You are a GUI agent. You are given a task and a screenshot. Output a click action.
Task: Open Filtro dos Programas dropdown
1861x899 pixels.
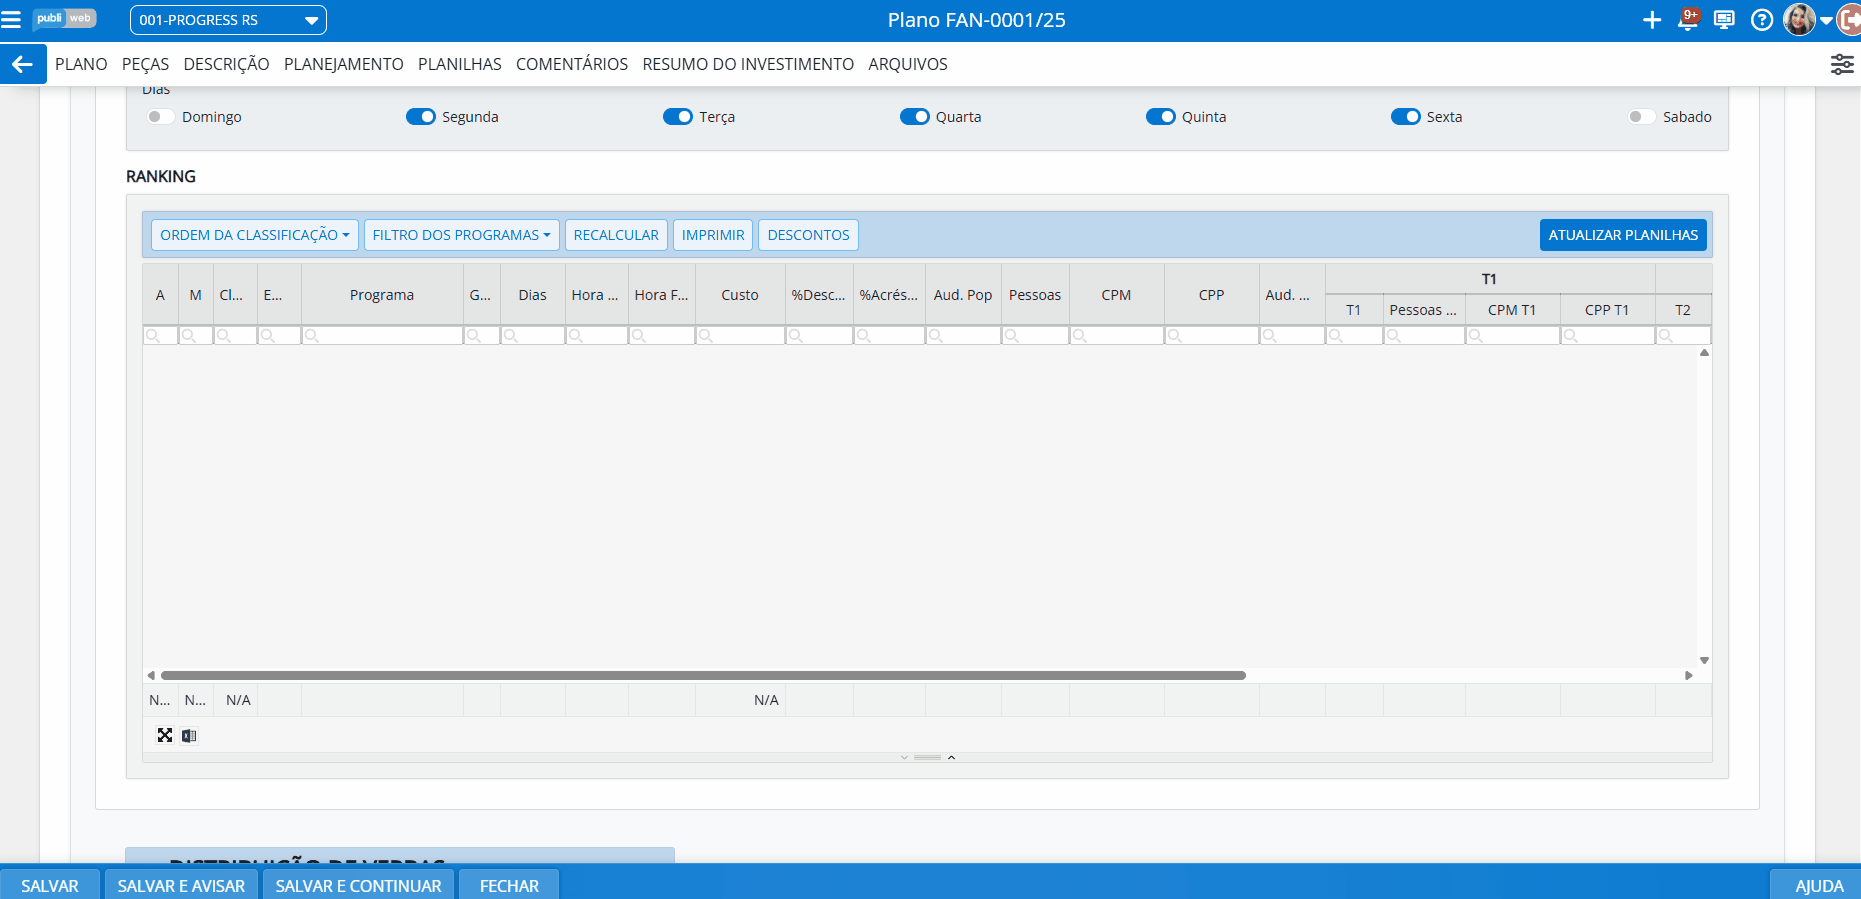click(x=461, y=235)
